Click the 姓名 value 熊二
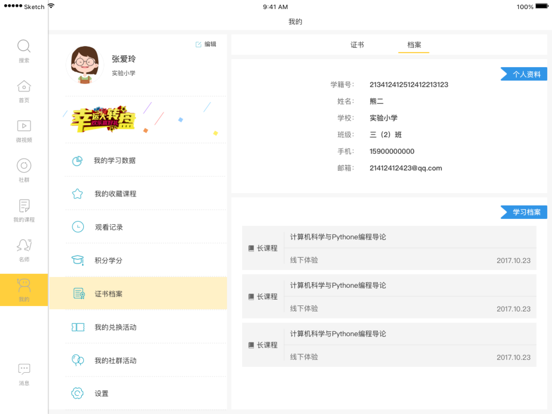 pos(376,101)
